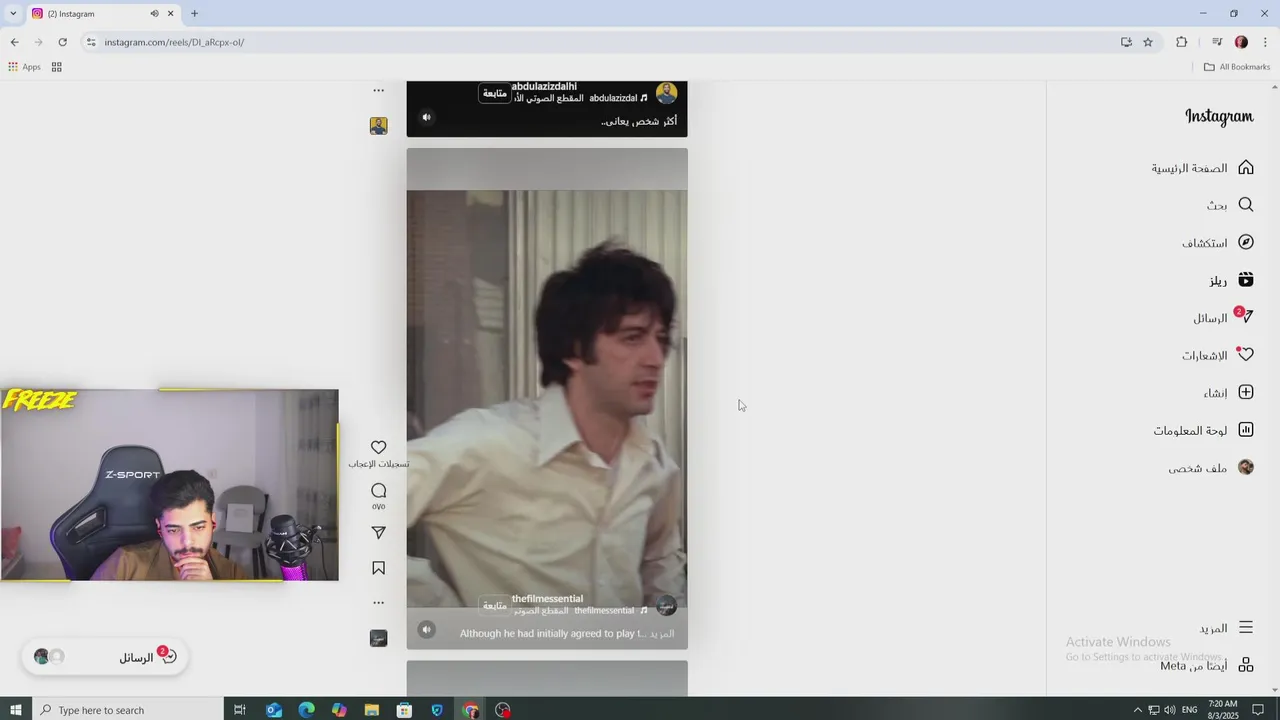Open Also from Meta (أيضًا من Meta)
1280x720 pixels.
(x=1207, y=665)
